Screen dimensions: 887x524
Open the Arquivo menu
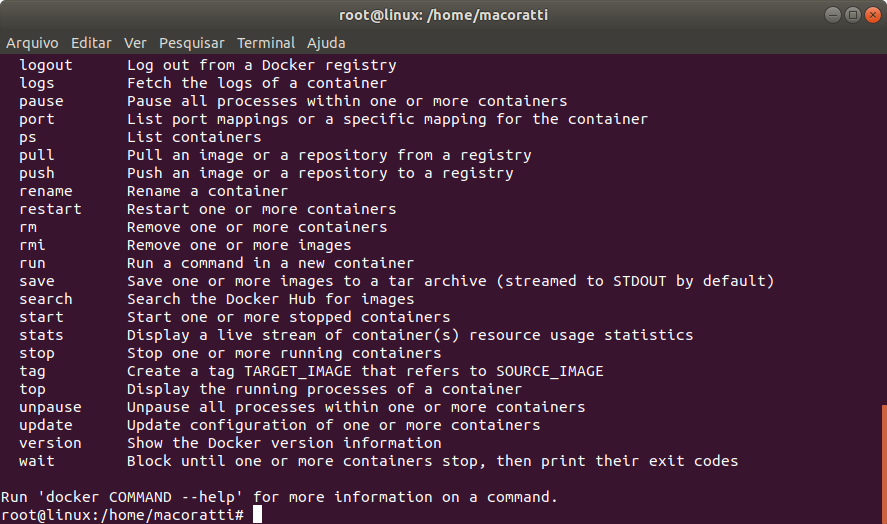32,43
